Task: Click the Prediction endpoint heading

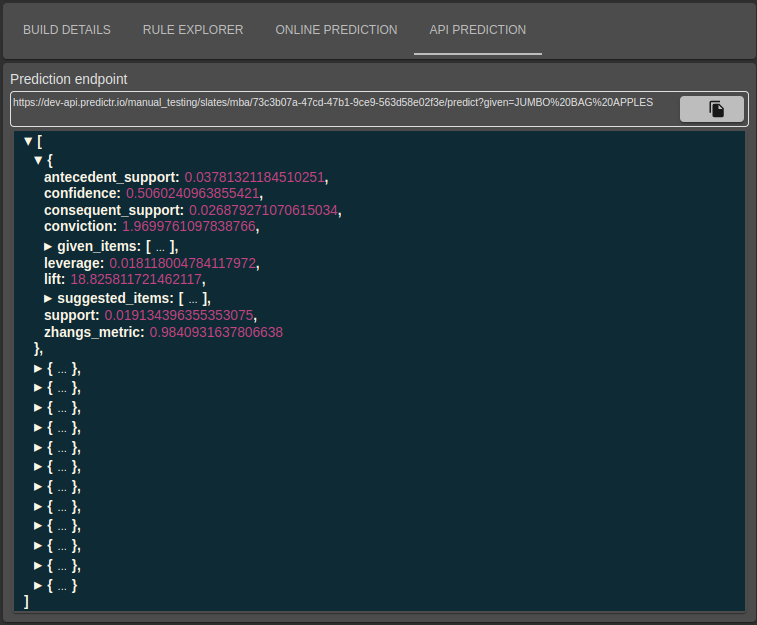Action: pyautogui.click(x=69, y=79)
